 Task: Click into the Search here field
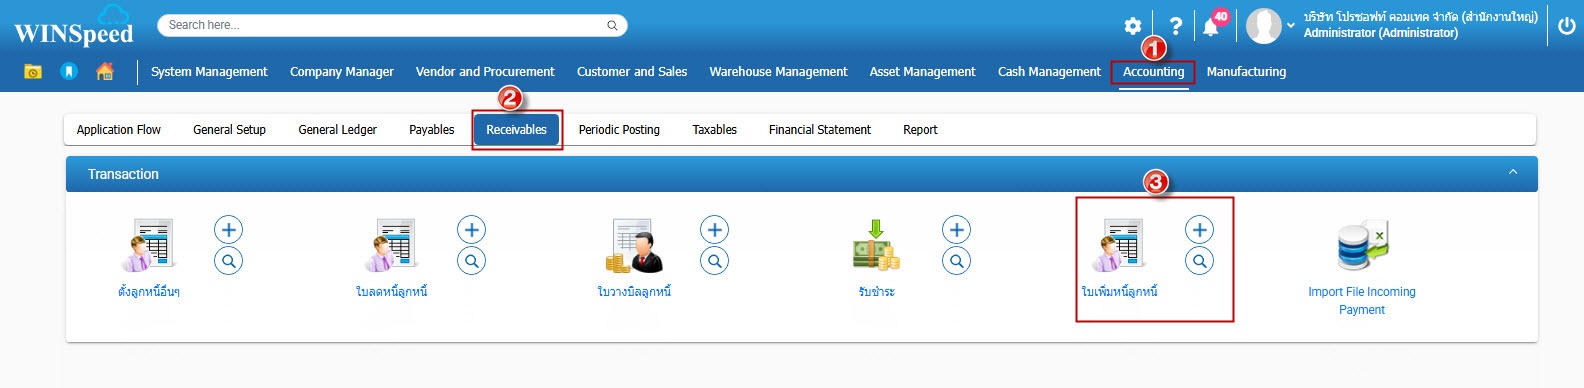pyautogui.click(x=392, y=25)
